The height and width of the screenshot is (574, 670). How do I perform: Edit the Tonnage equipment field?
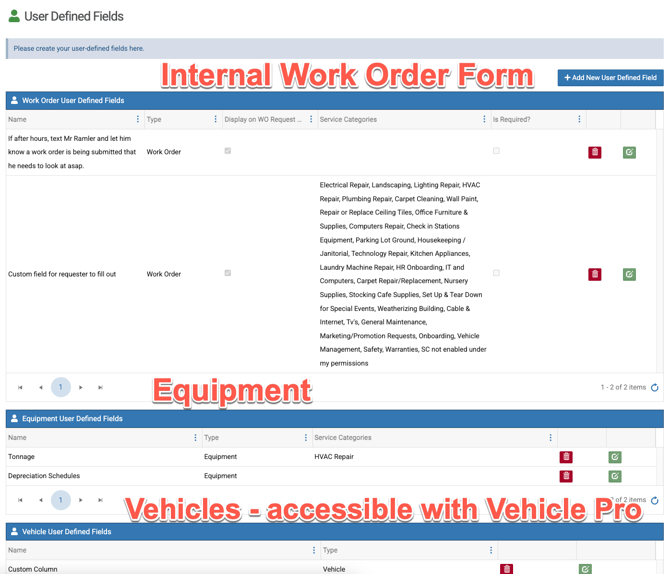615,457
